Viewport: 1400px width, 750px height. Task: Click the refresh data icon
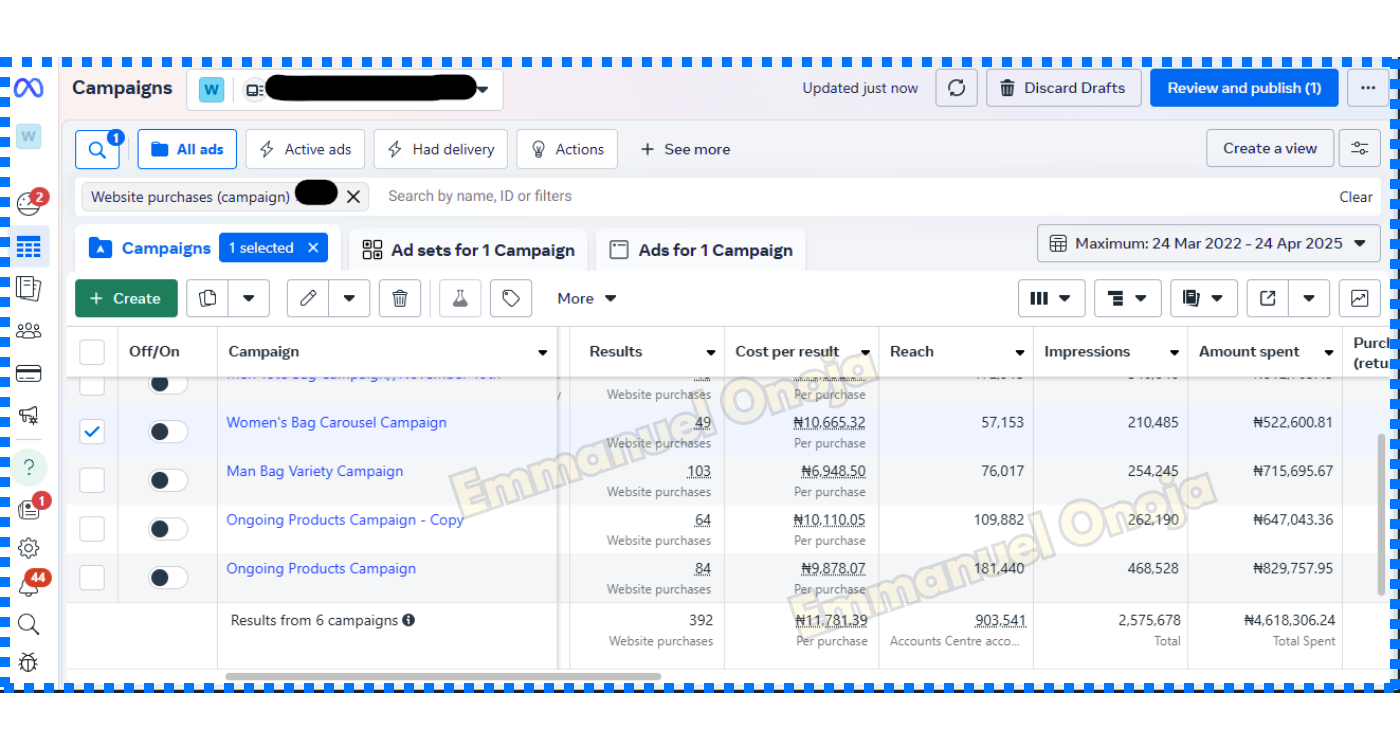[x=956, y=88]
